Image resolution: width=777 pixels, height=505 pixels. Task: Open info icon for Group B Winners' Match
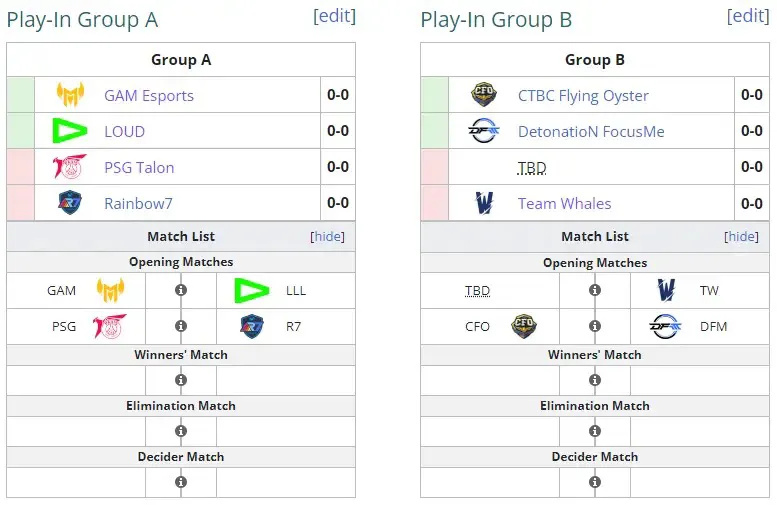coord(595,380)
